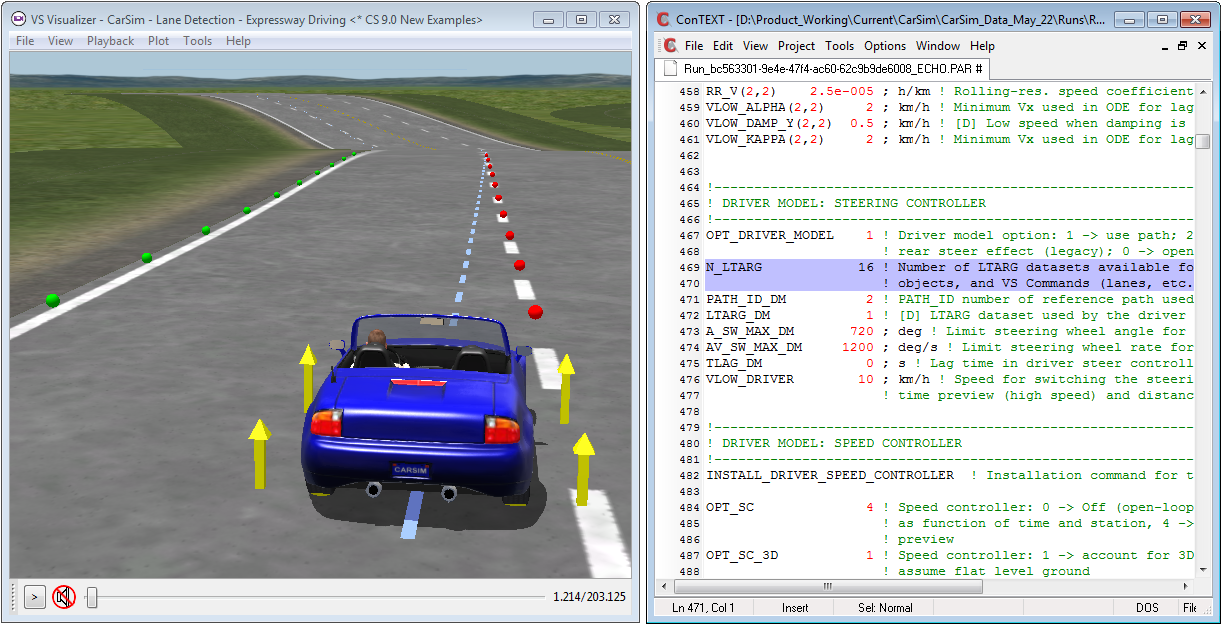Open ConTEXT Edit menu
Image resolution: width=1222 pixels, height=624 pixels.
tap(723, 46)
